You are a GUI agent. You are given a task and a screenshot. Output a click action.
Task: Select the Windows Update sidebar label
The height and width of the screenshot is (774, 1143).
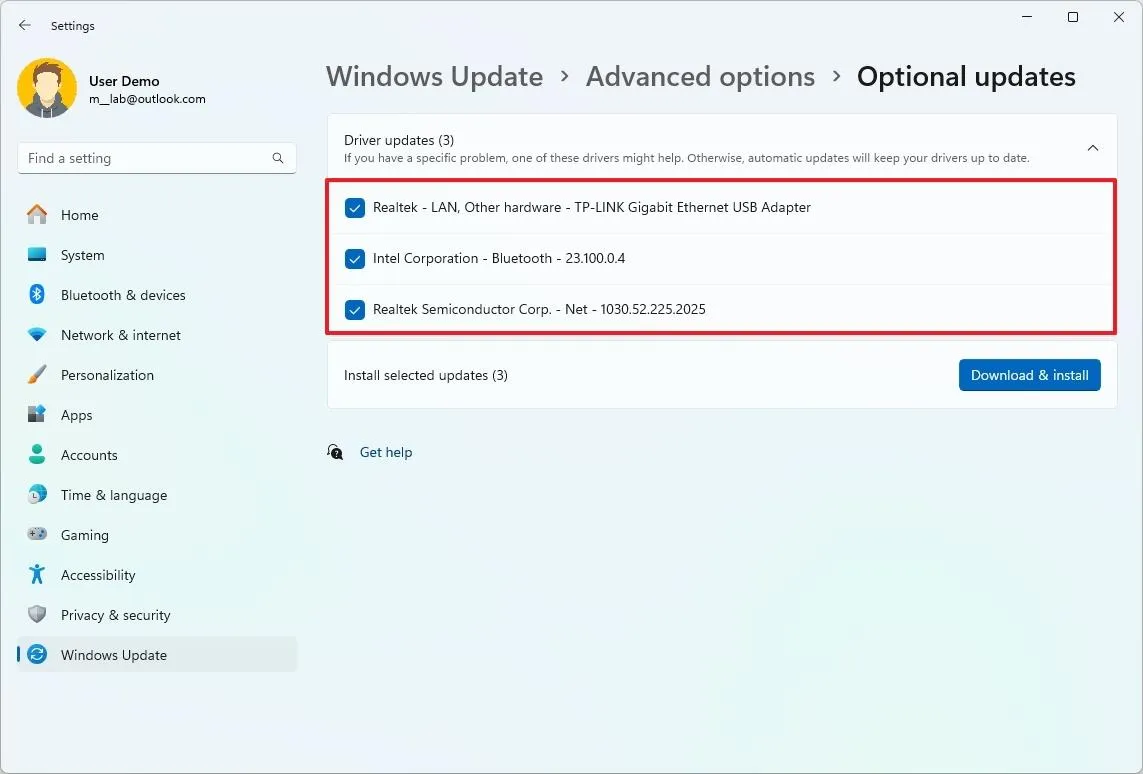pyautogui.click(x=114, y=655)
